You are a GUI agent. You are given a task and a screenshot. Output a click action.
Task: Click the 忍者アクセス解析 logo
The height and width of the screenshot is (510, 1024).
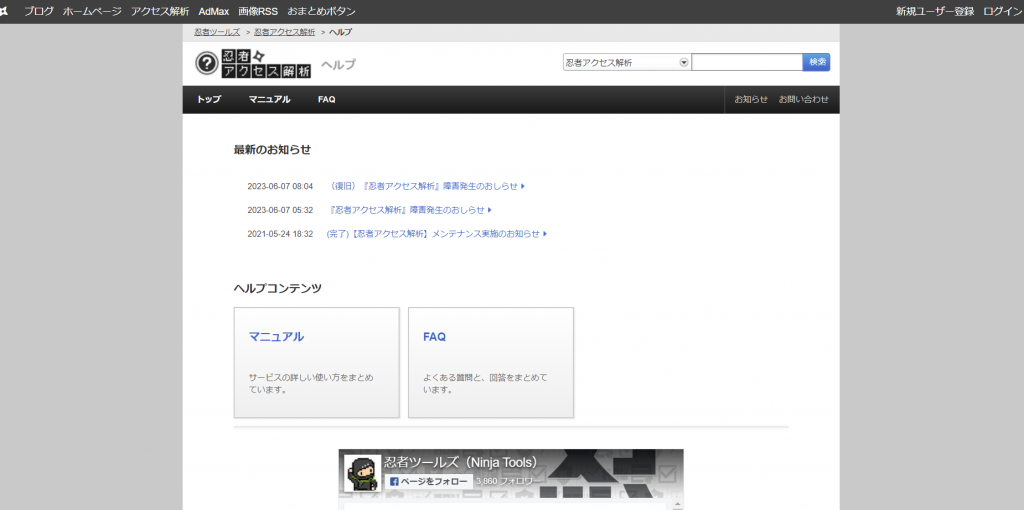click(x=266, y=63)
